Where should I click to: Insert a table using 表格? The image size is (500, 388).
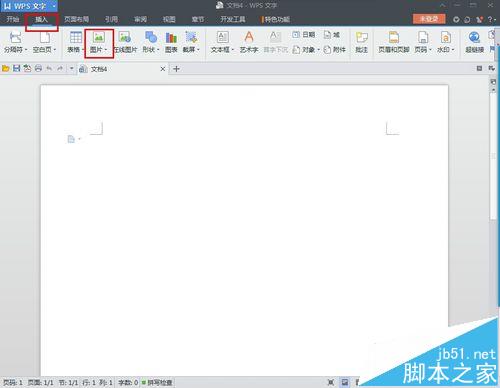tap(75, 42)
